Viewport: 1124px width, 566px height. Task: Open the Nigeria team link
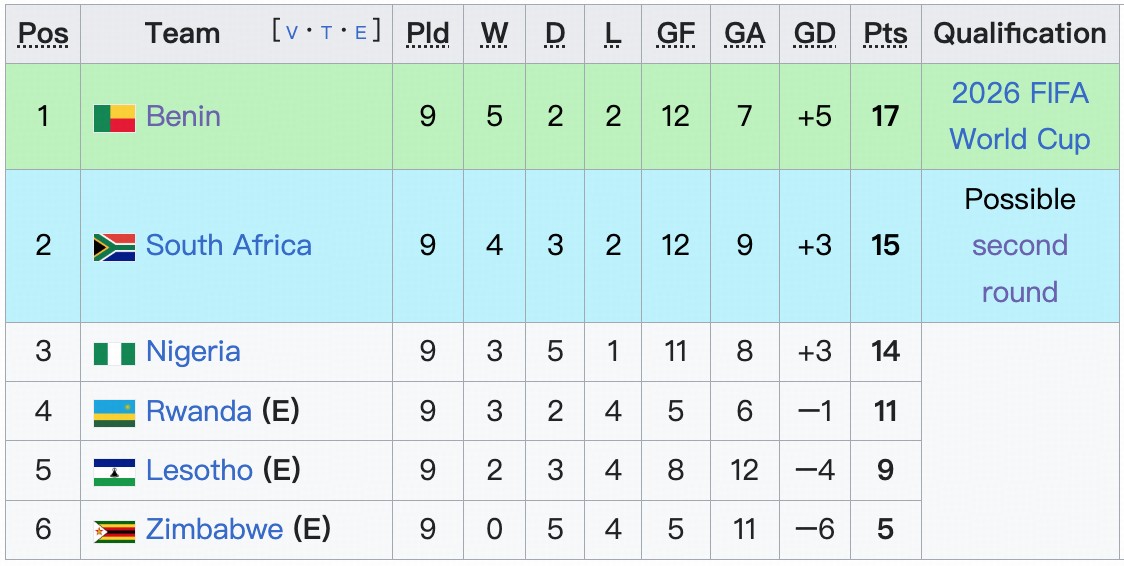(x=193, y=351)
